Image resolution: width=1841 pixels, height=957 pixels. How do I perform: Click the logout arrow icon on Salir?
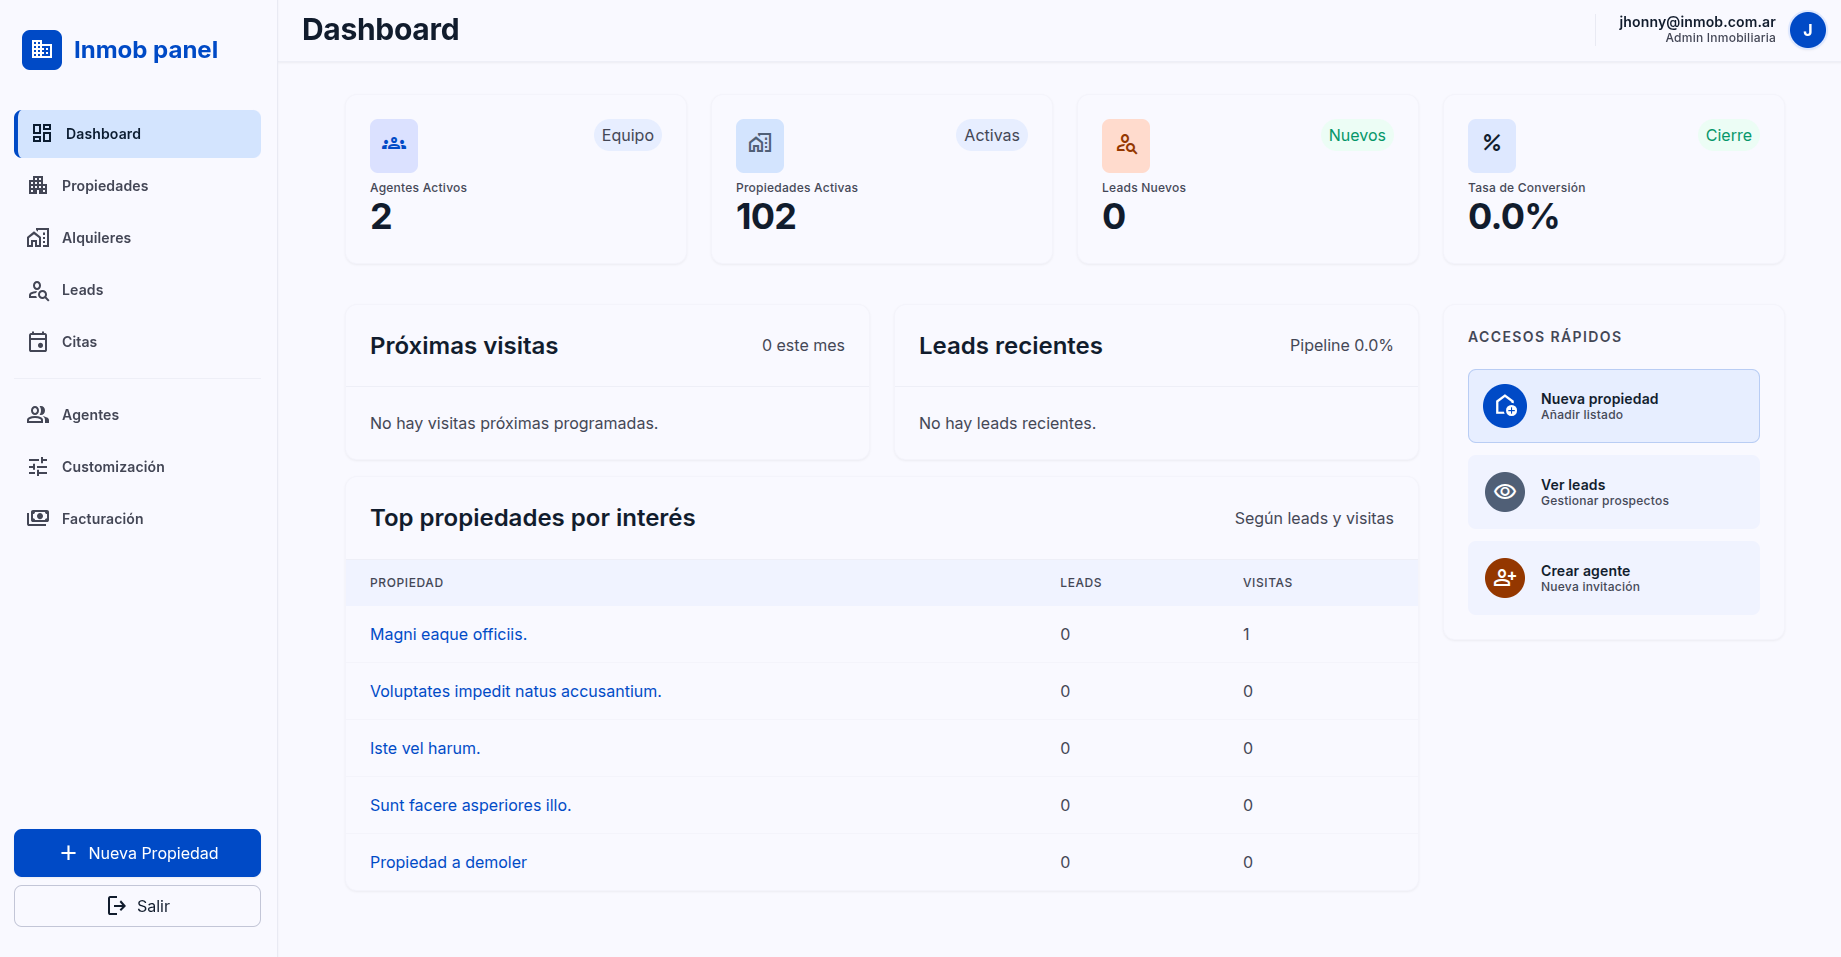[x=117, y=906]
